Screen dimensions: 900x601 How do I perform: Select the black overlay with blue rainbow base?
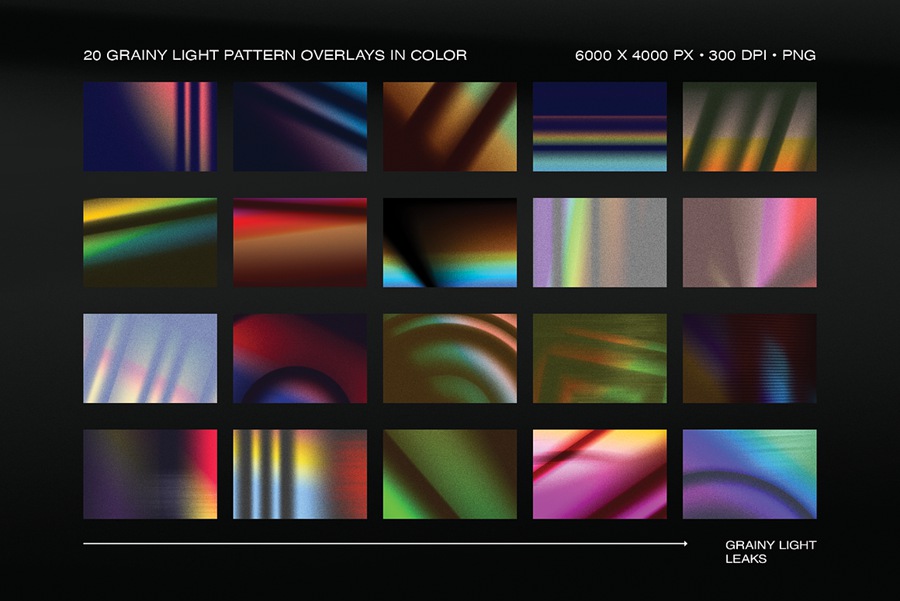click(450, 243)
